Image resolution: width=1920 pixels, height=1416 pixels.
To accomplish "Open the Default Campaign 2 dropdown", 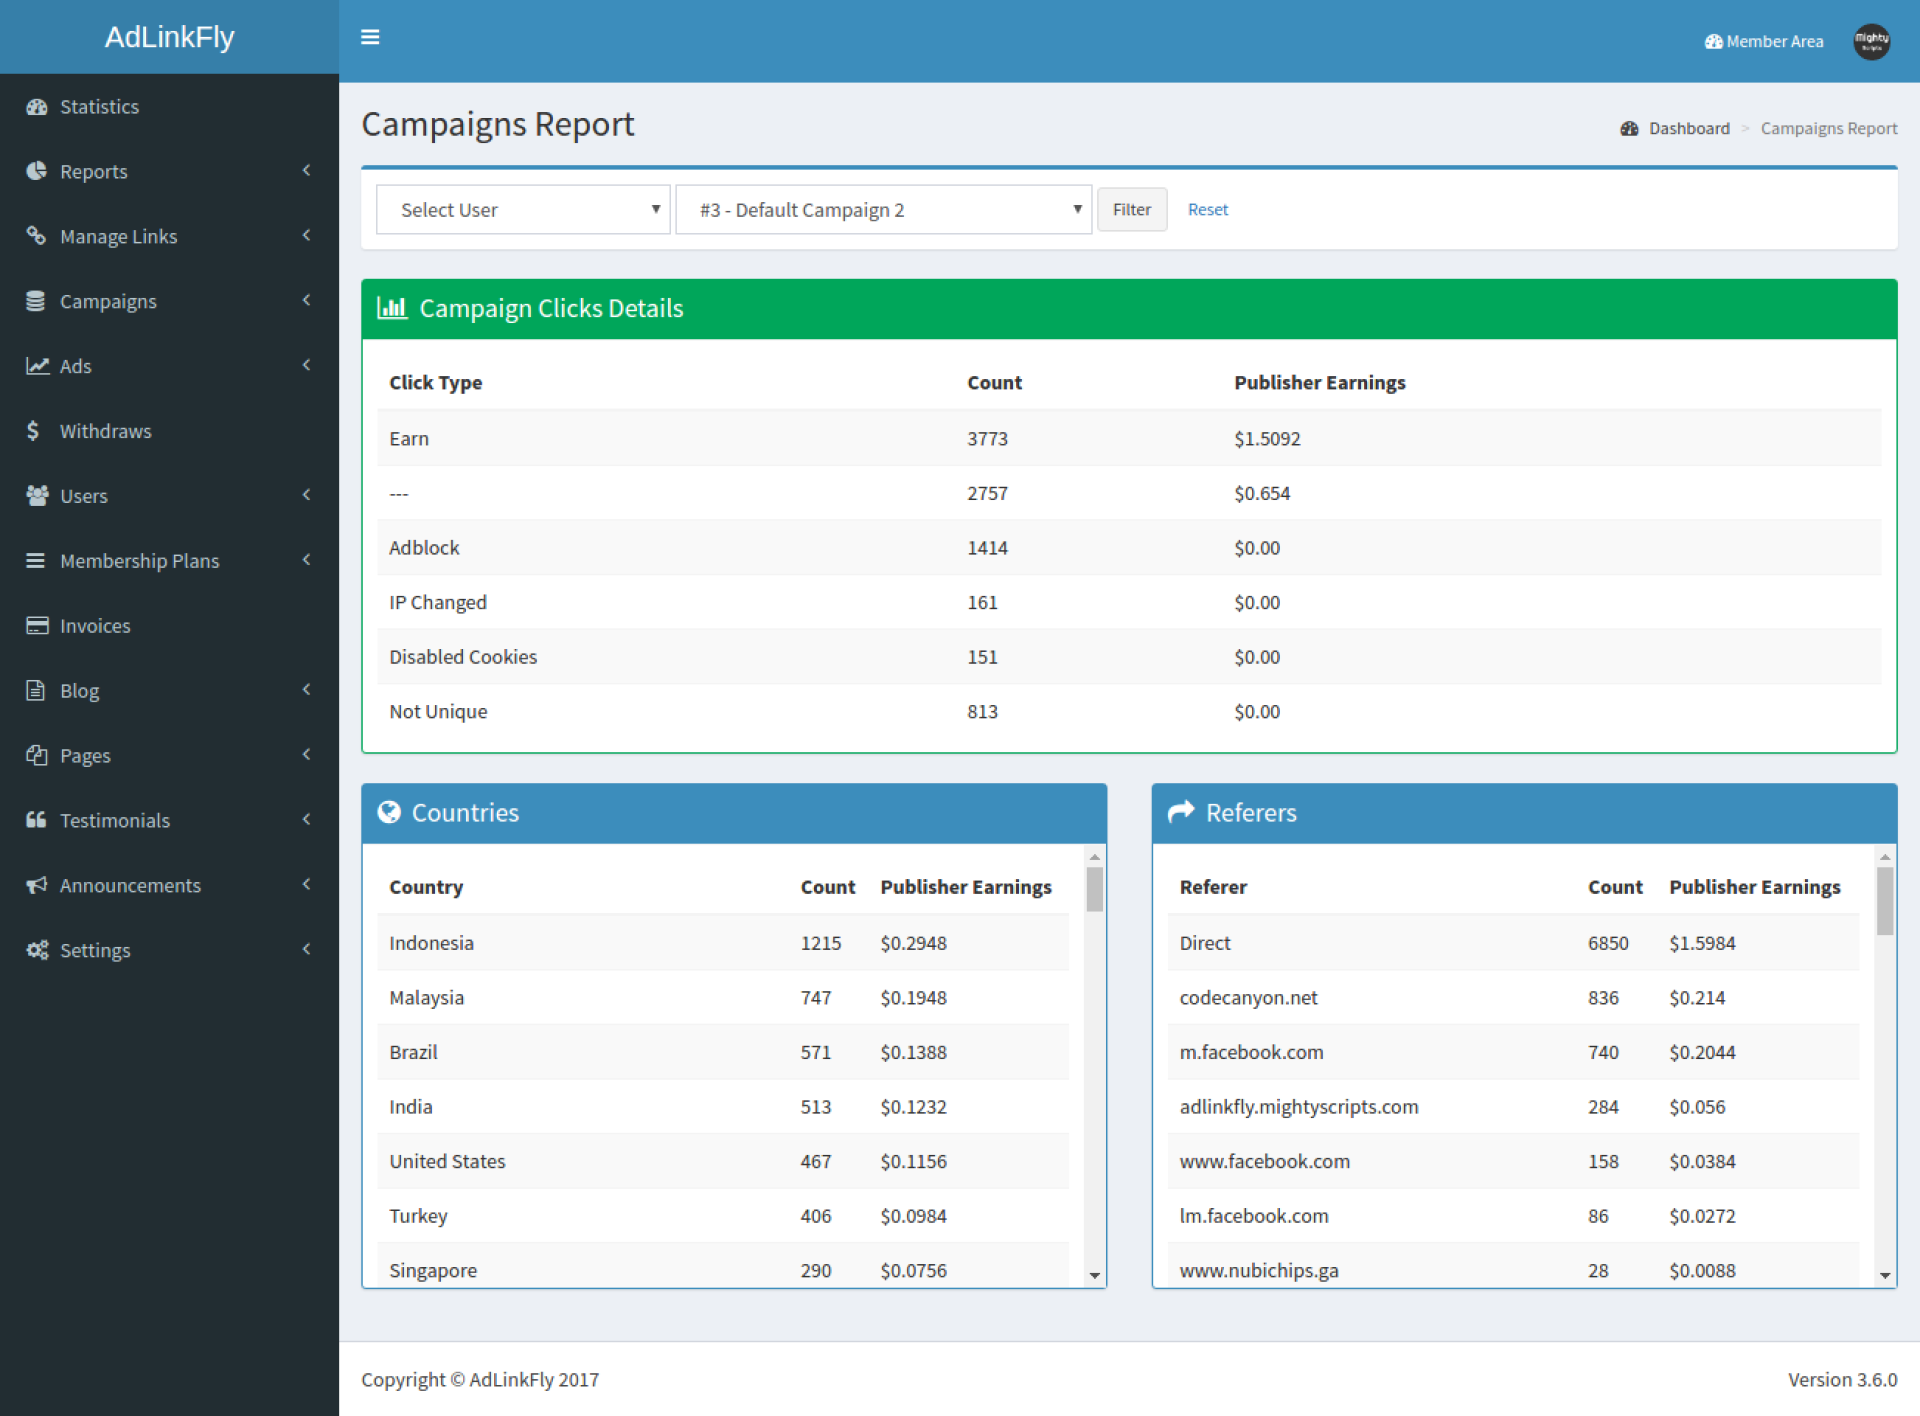I will pos(883,210).
